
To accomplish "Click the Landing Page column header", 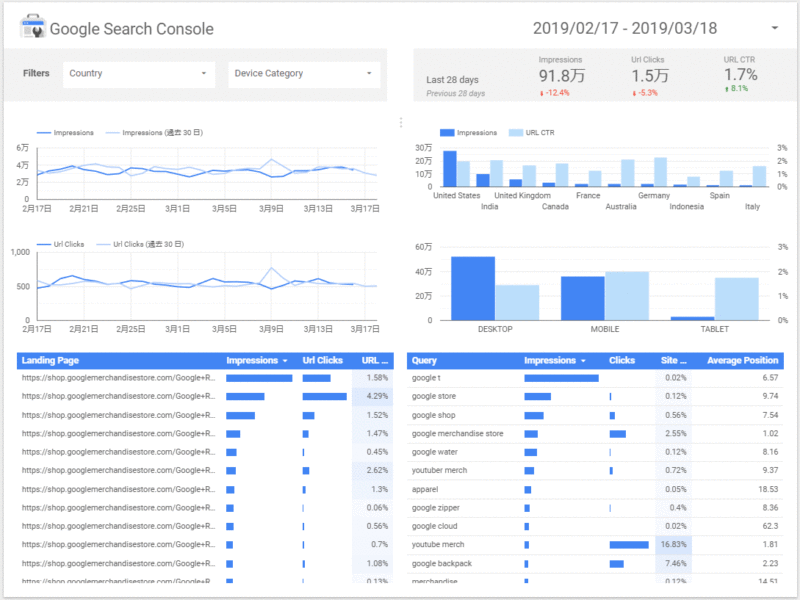I will click(x=50, y=361).
